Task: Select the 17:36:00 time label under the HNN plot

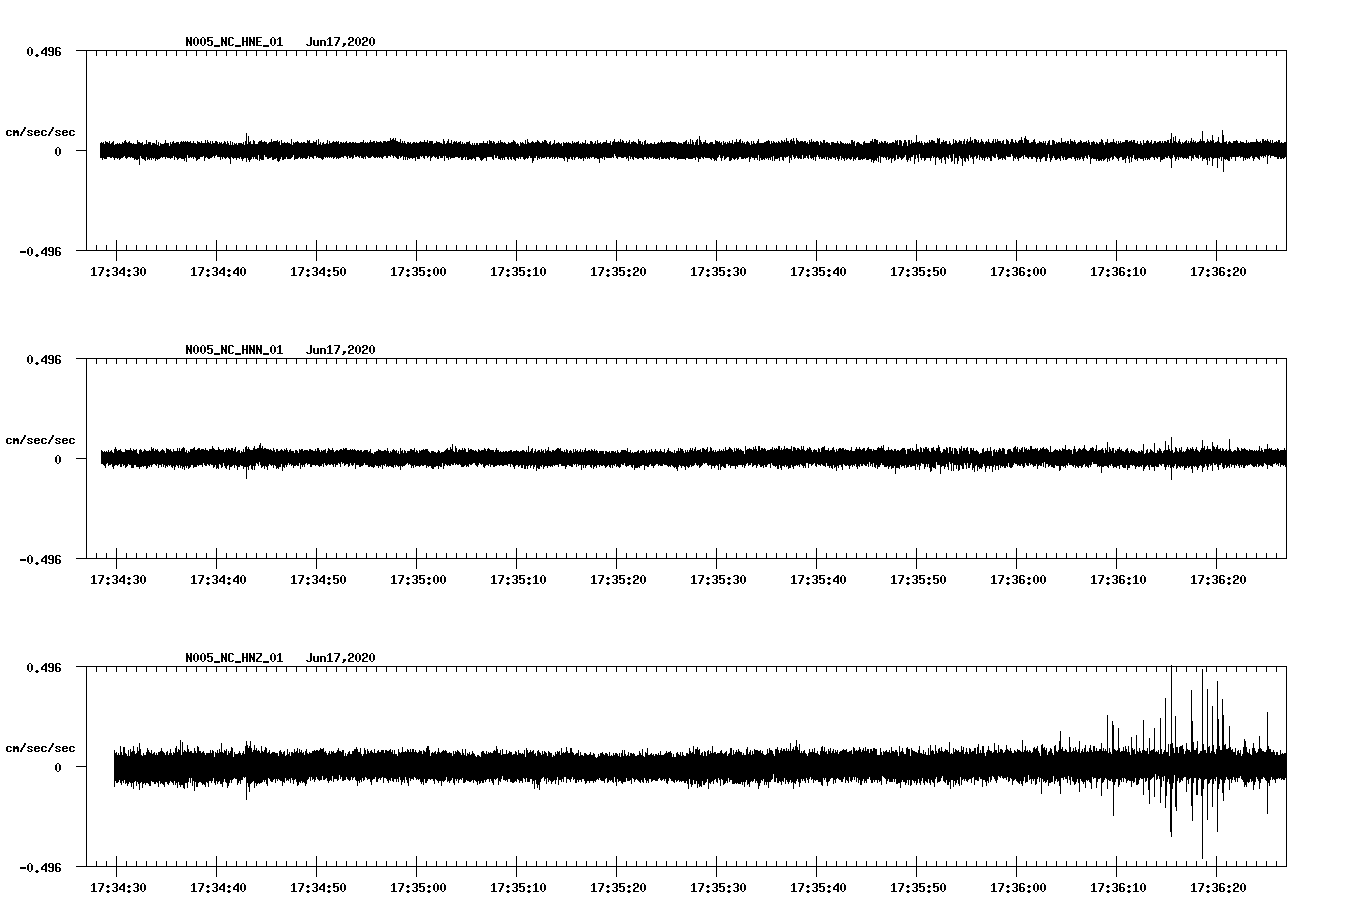Action: point(1018,579)
